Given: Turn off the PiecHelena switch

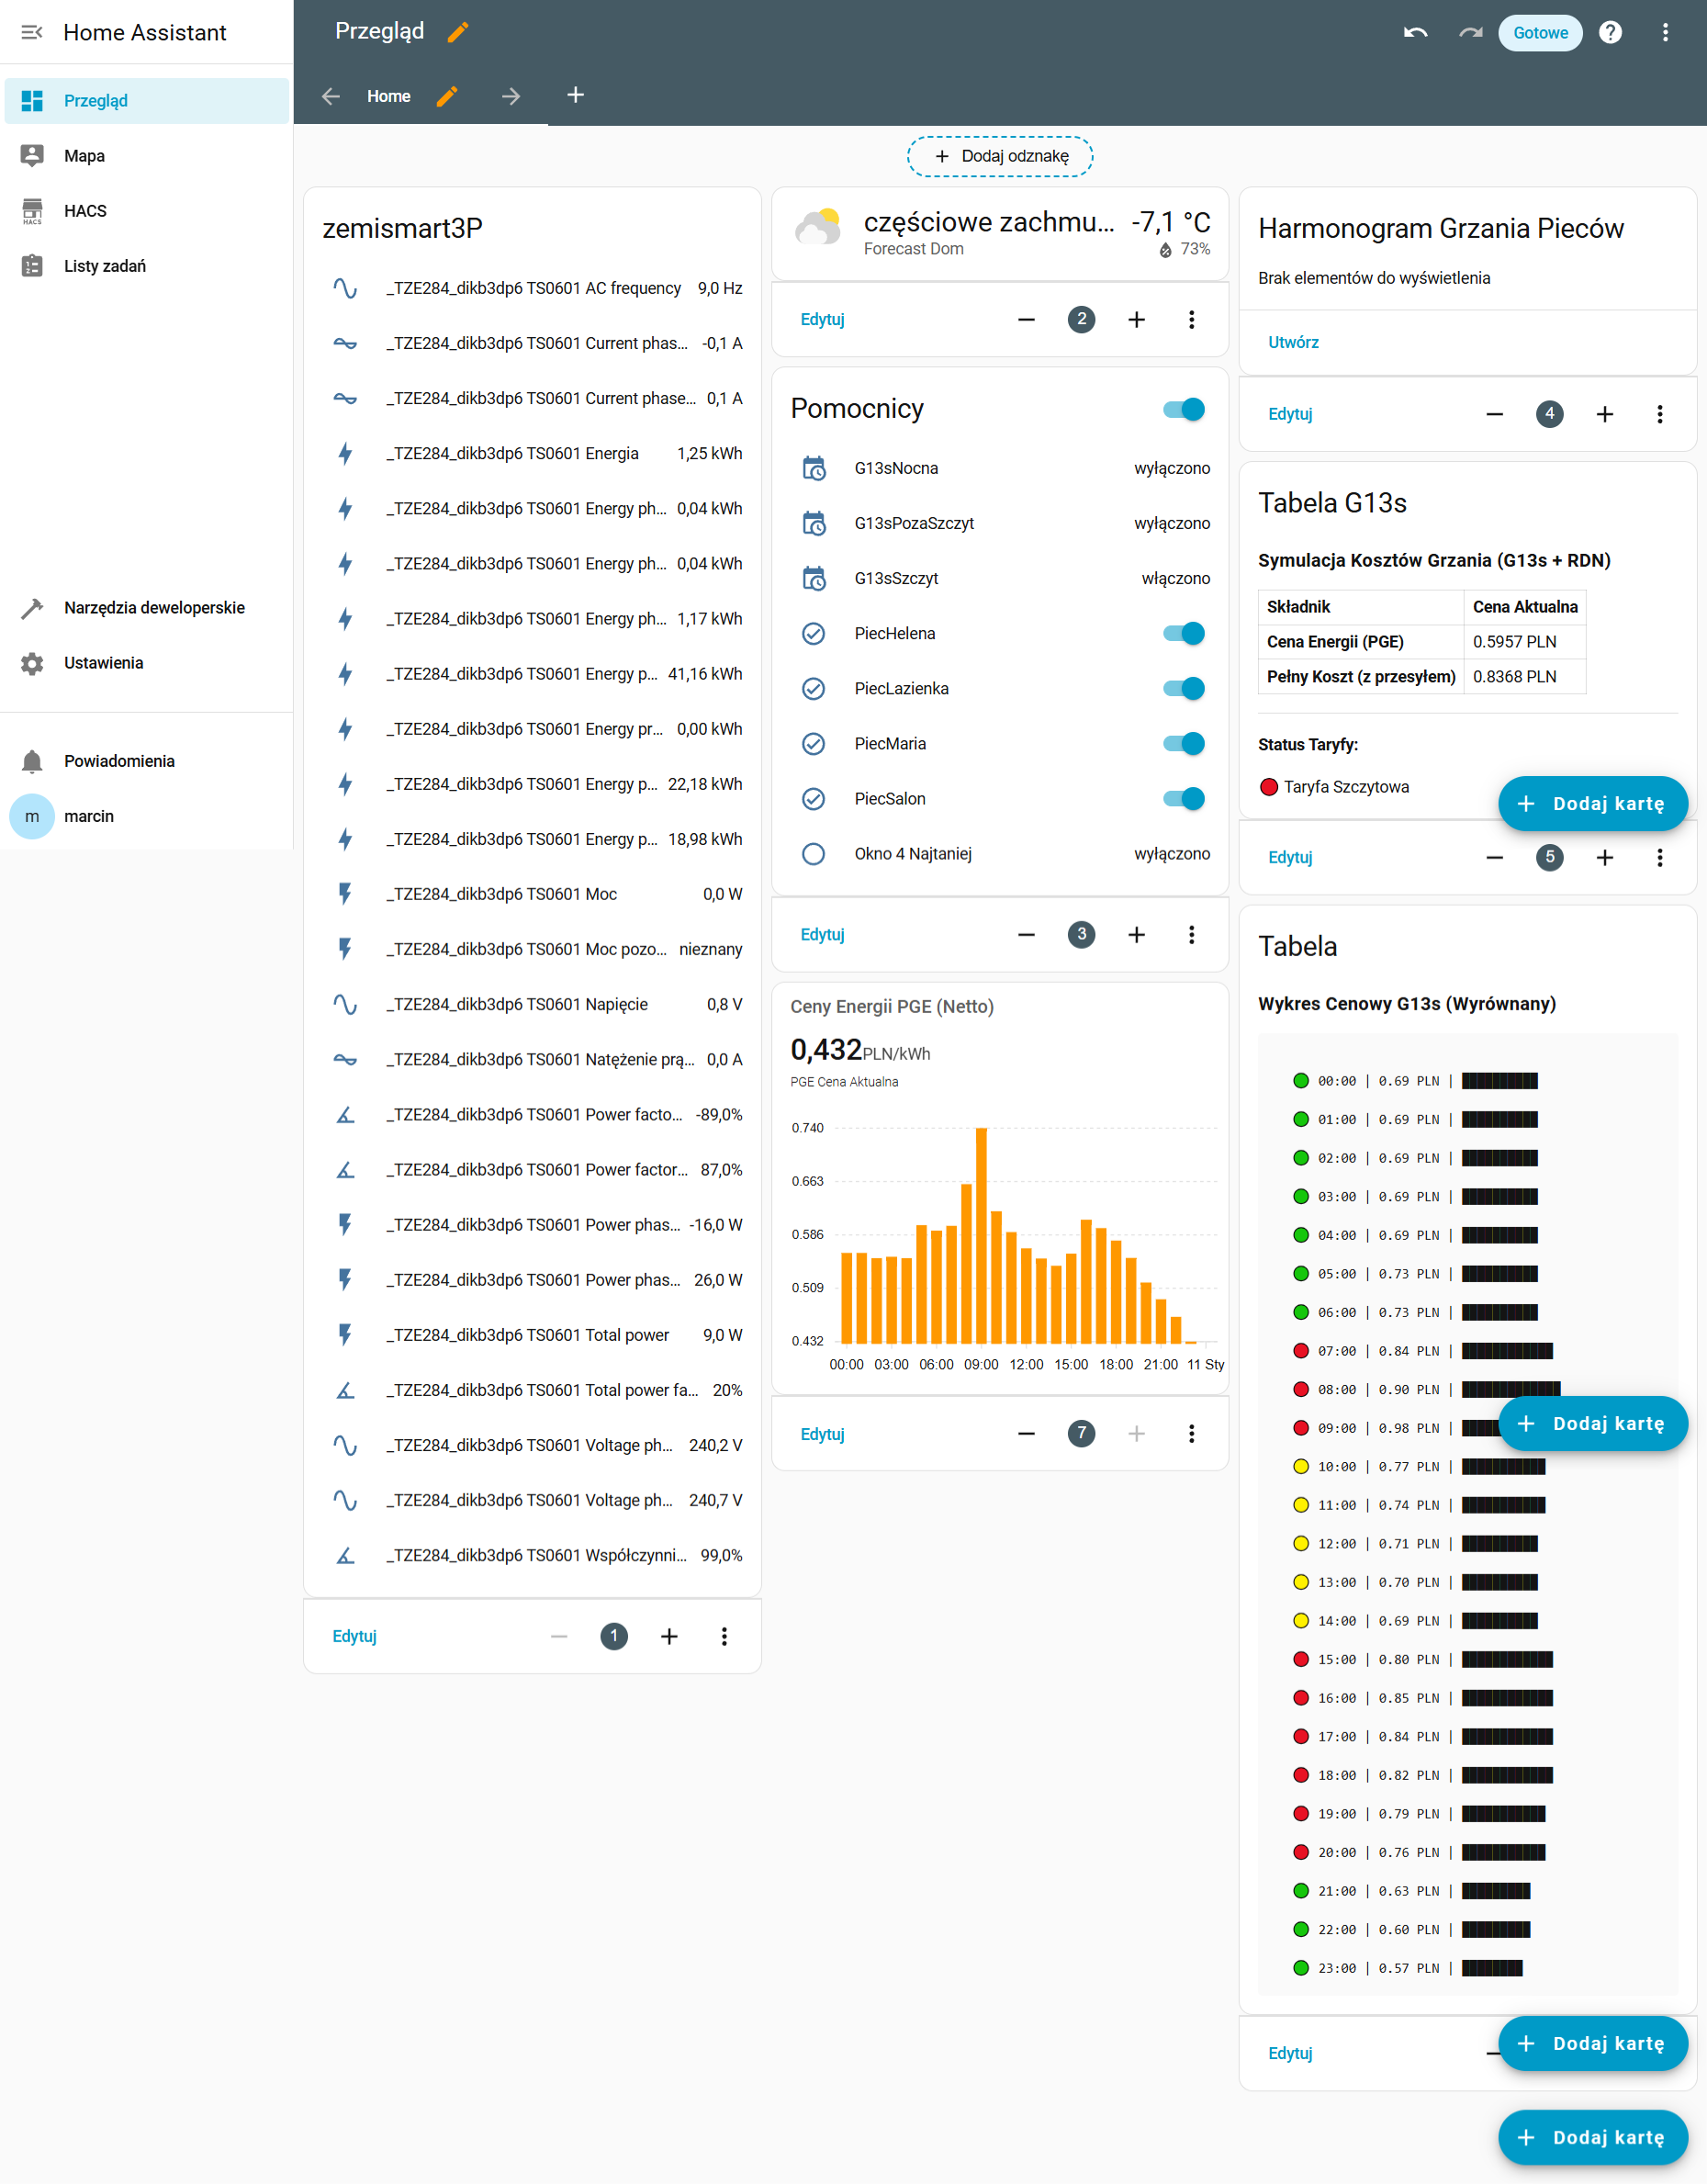Looking at the screenshot, I should point(1183,634).
